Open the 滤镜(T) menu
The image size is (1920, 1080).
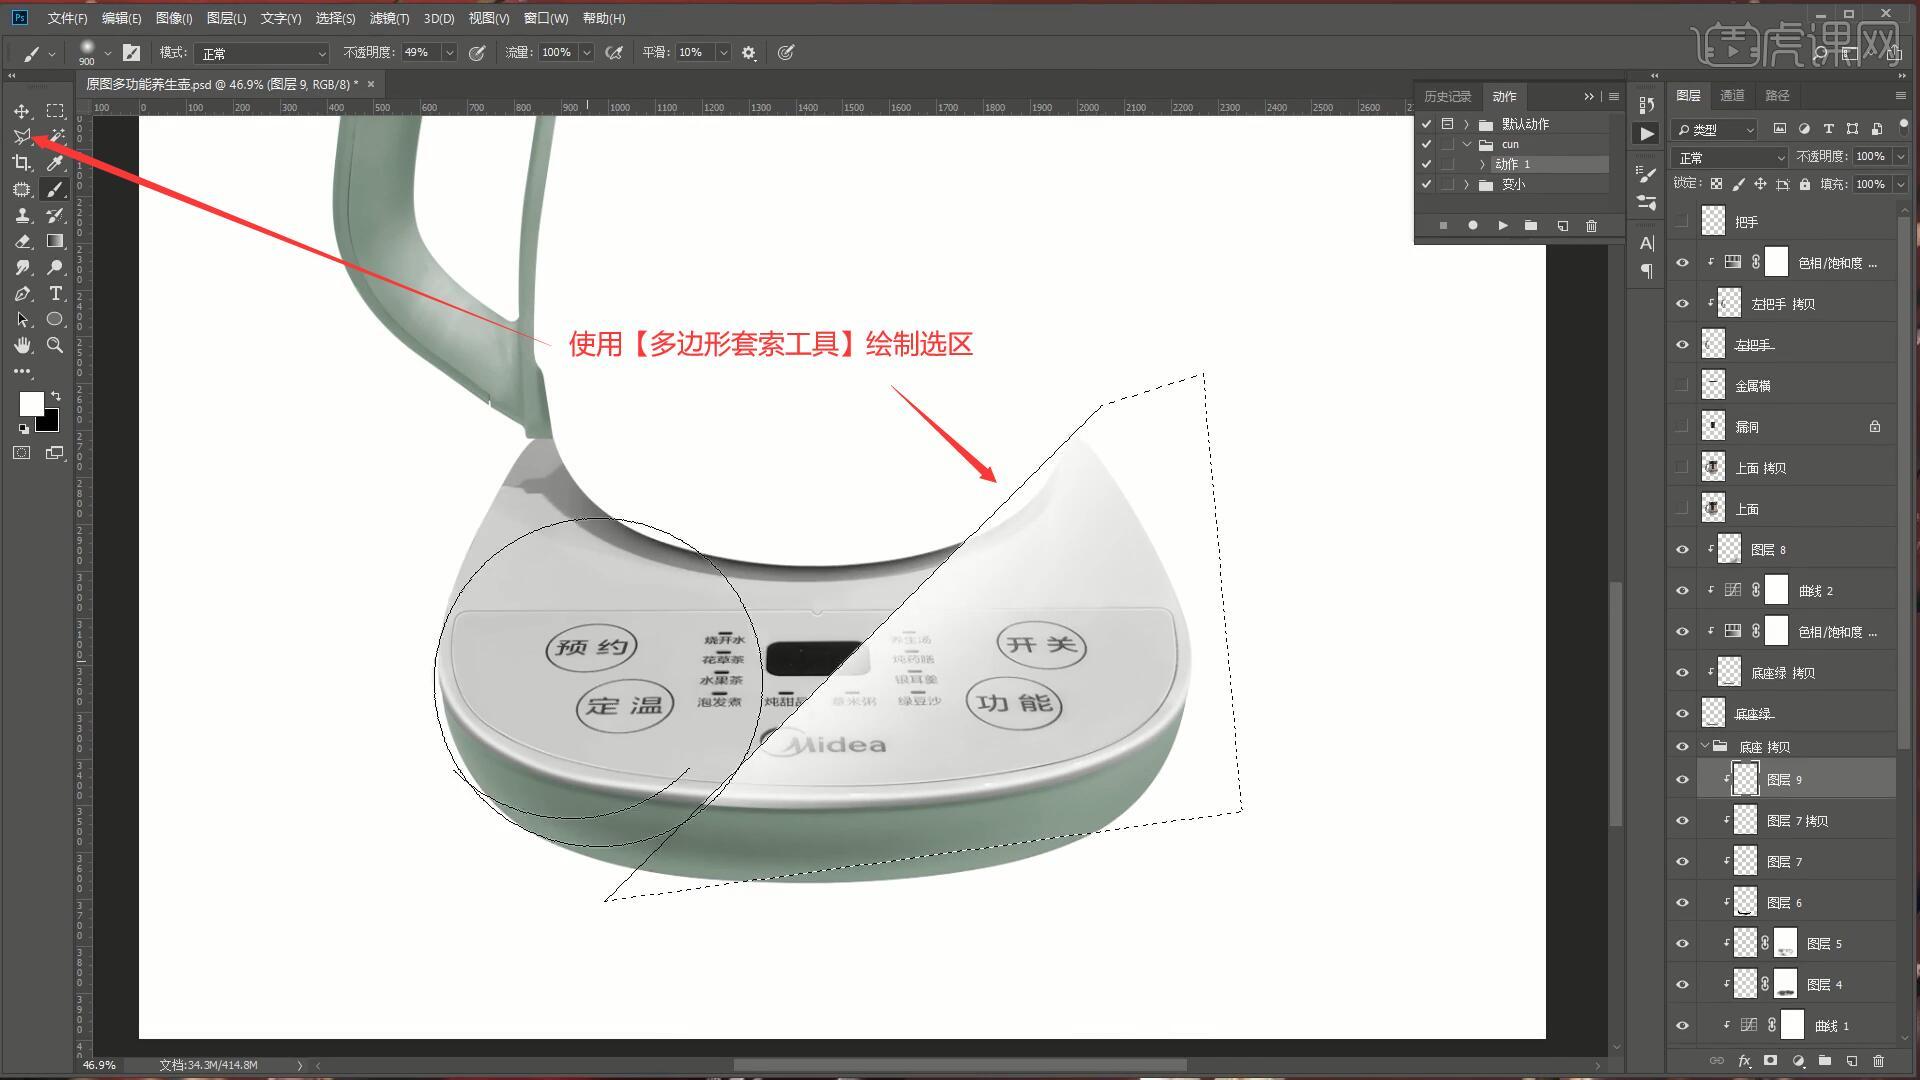point(388,18)
